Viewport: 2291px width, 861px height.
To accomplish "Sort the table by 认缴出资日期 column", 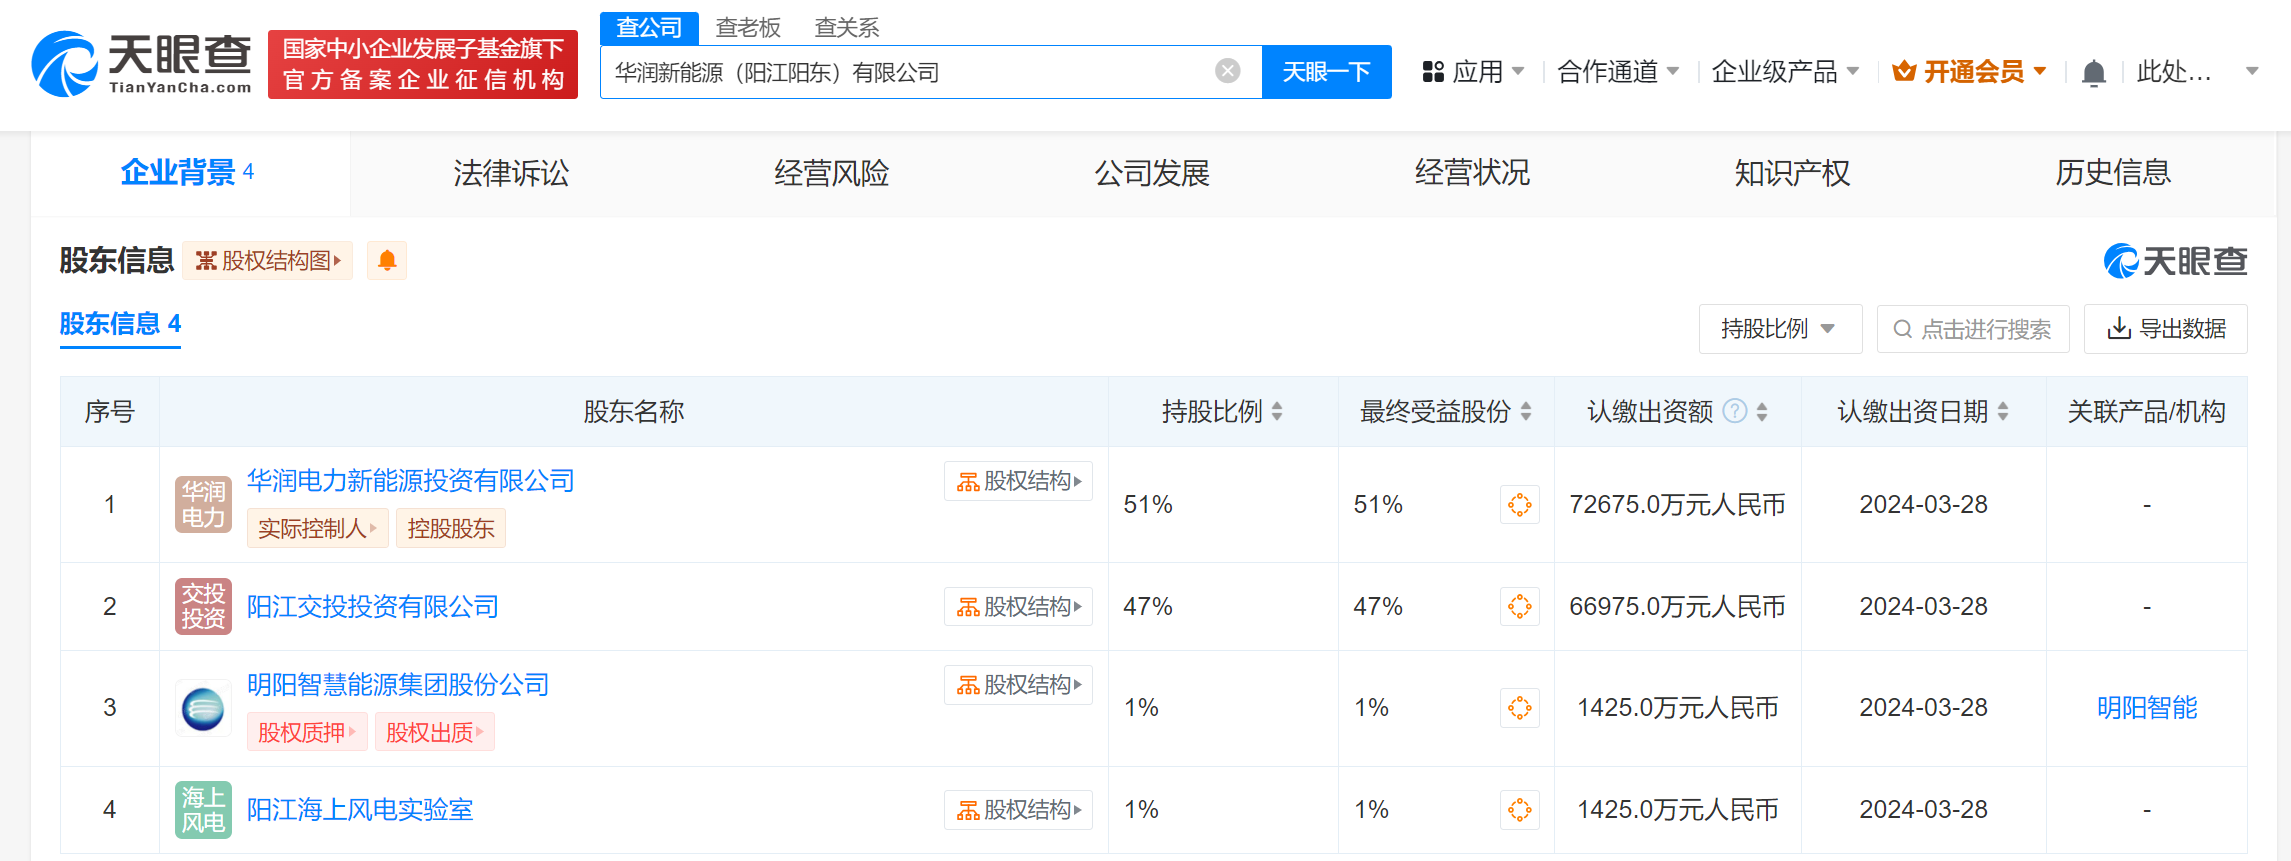I will [x=2003, y=411].
